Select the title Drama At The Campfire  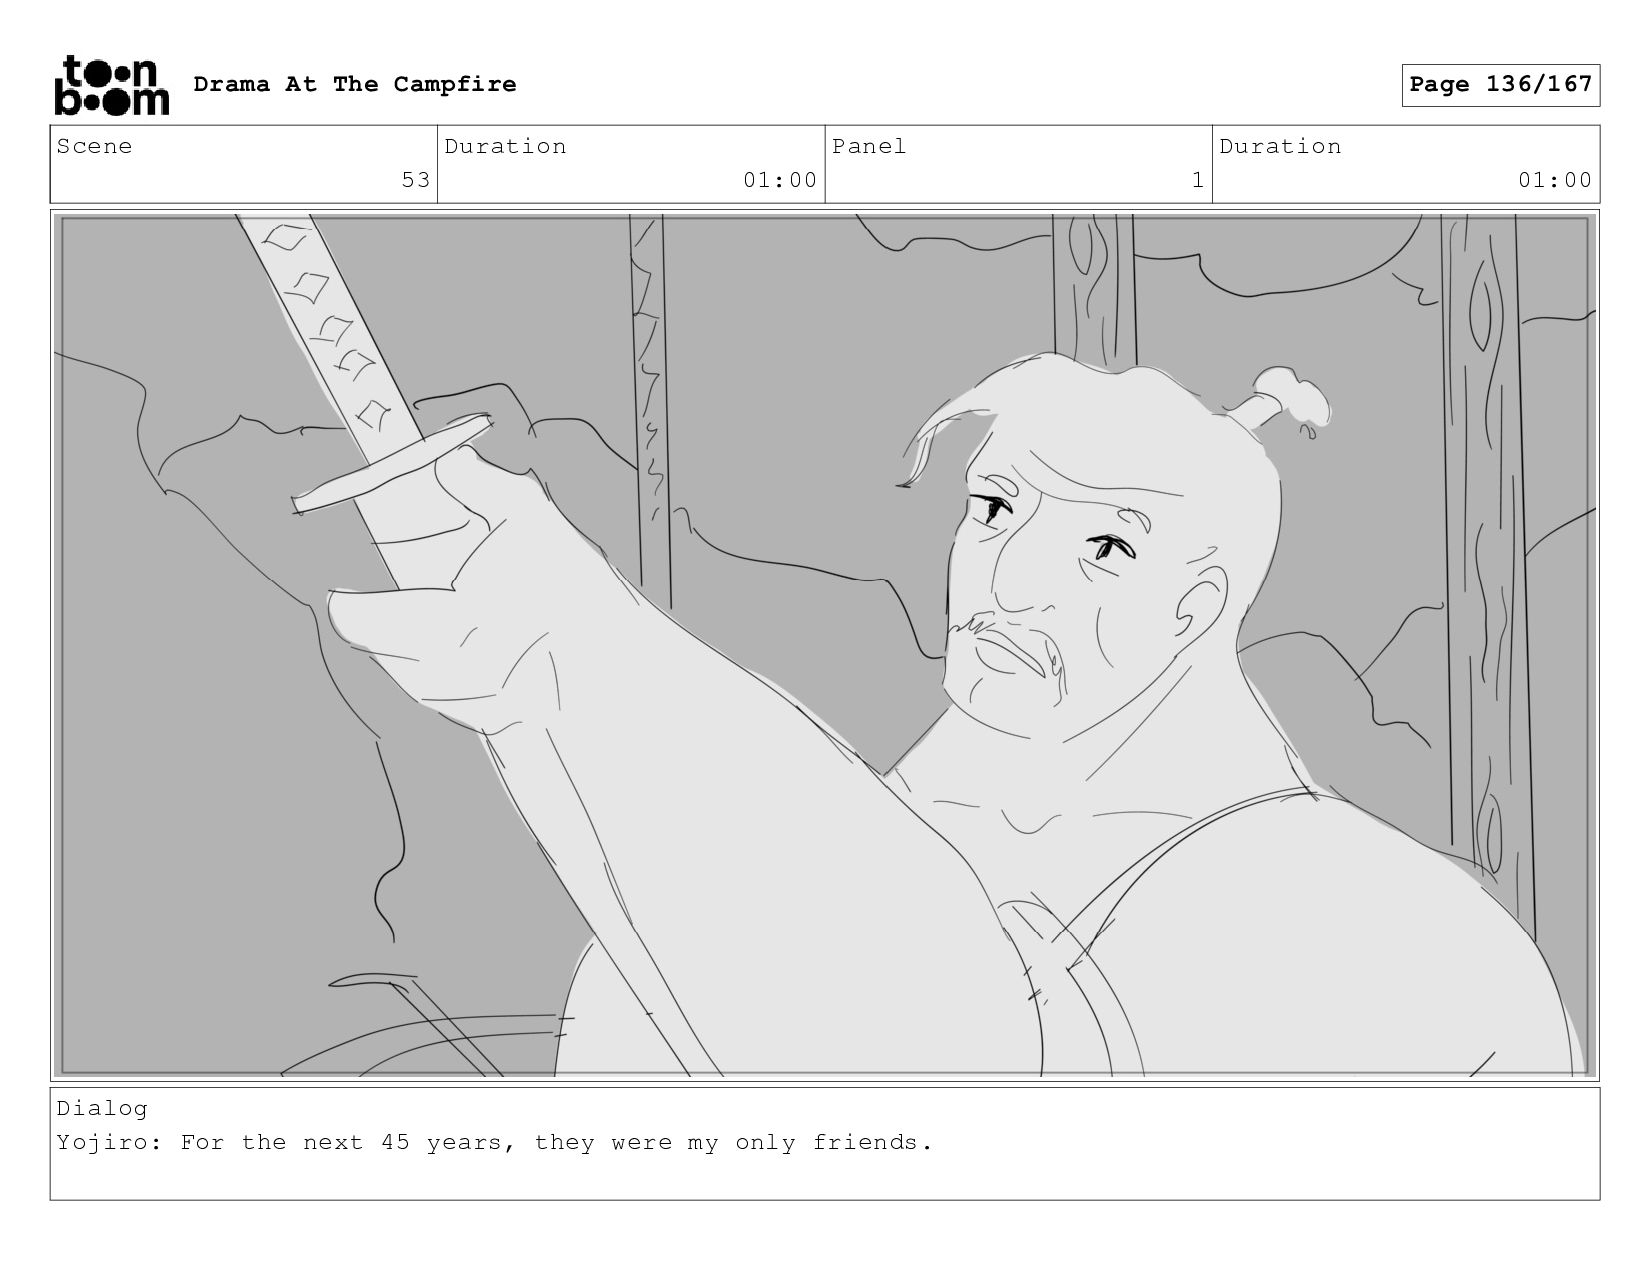[x=355, y=84]
